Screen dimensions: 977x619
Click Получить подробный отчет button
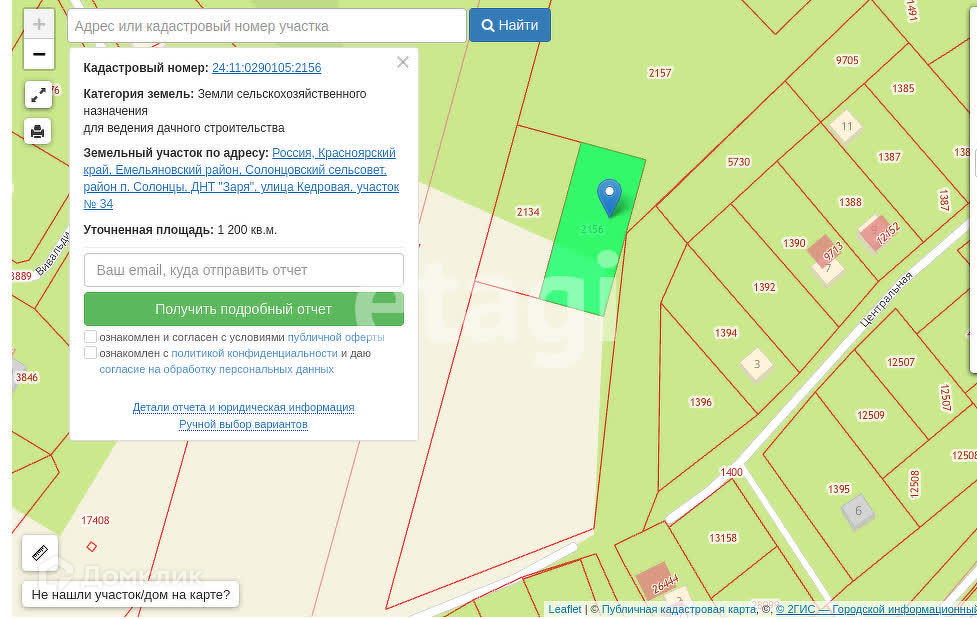coord(244,309)
